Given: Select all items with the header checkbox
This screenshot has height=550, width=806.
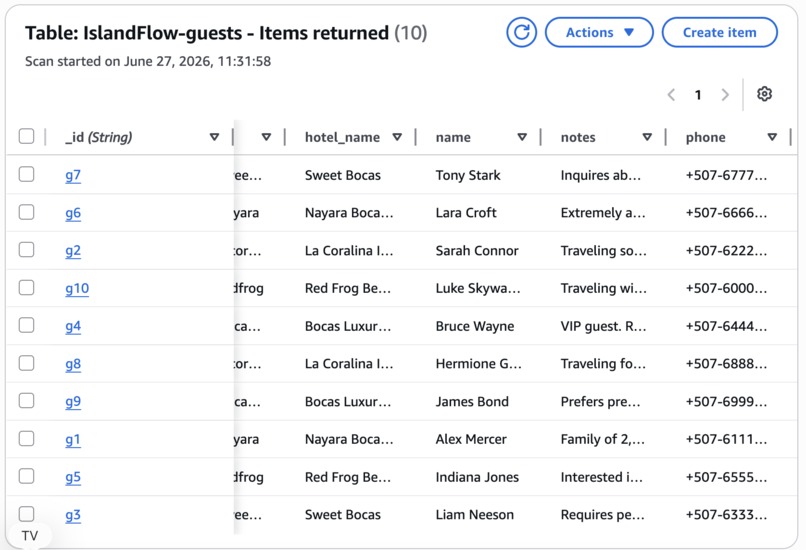Looking at the screenshot, I should [26, 136].
